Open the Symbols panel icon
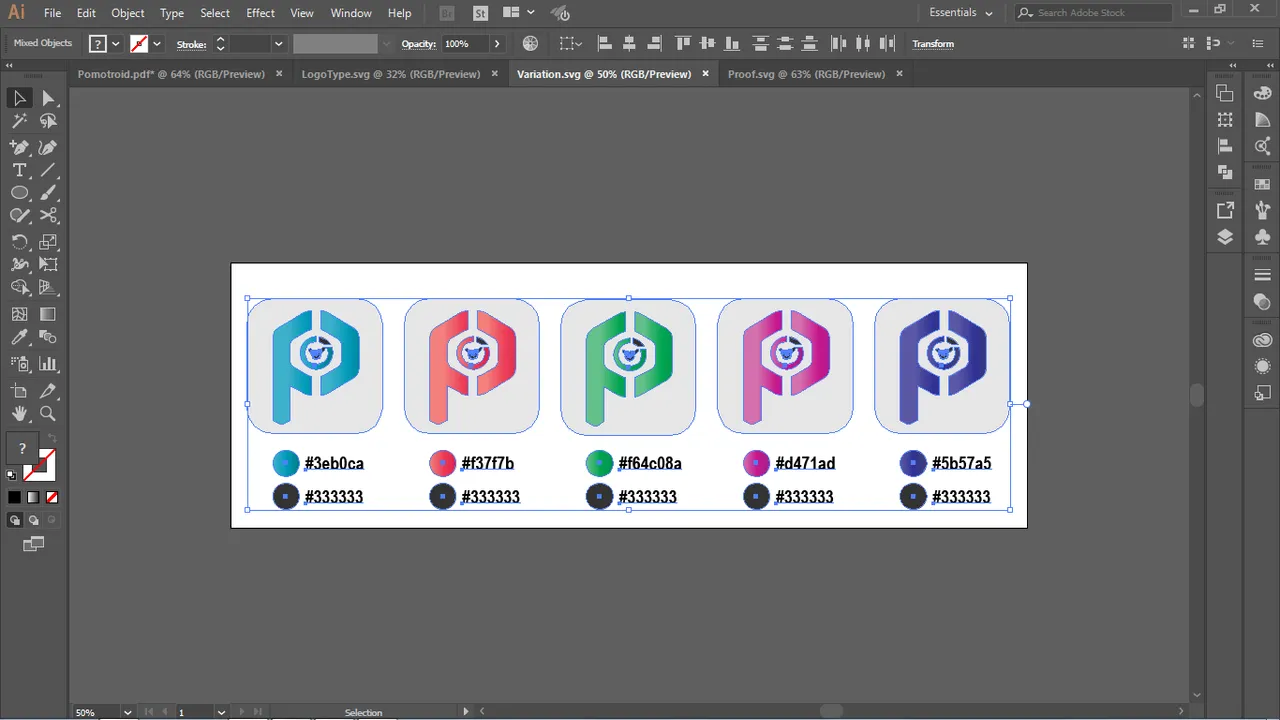The image size is (1280, 720). point(1262,237)
